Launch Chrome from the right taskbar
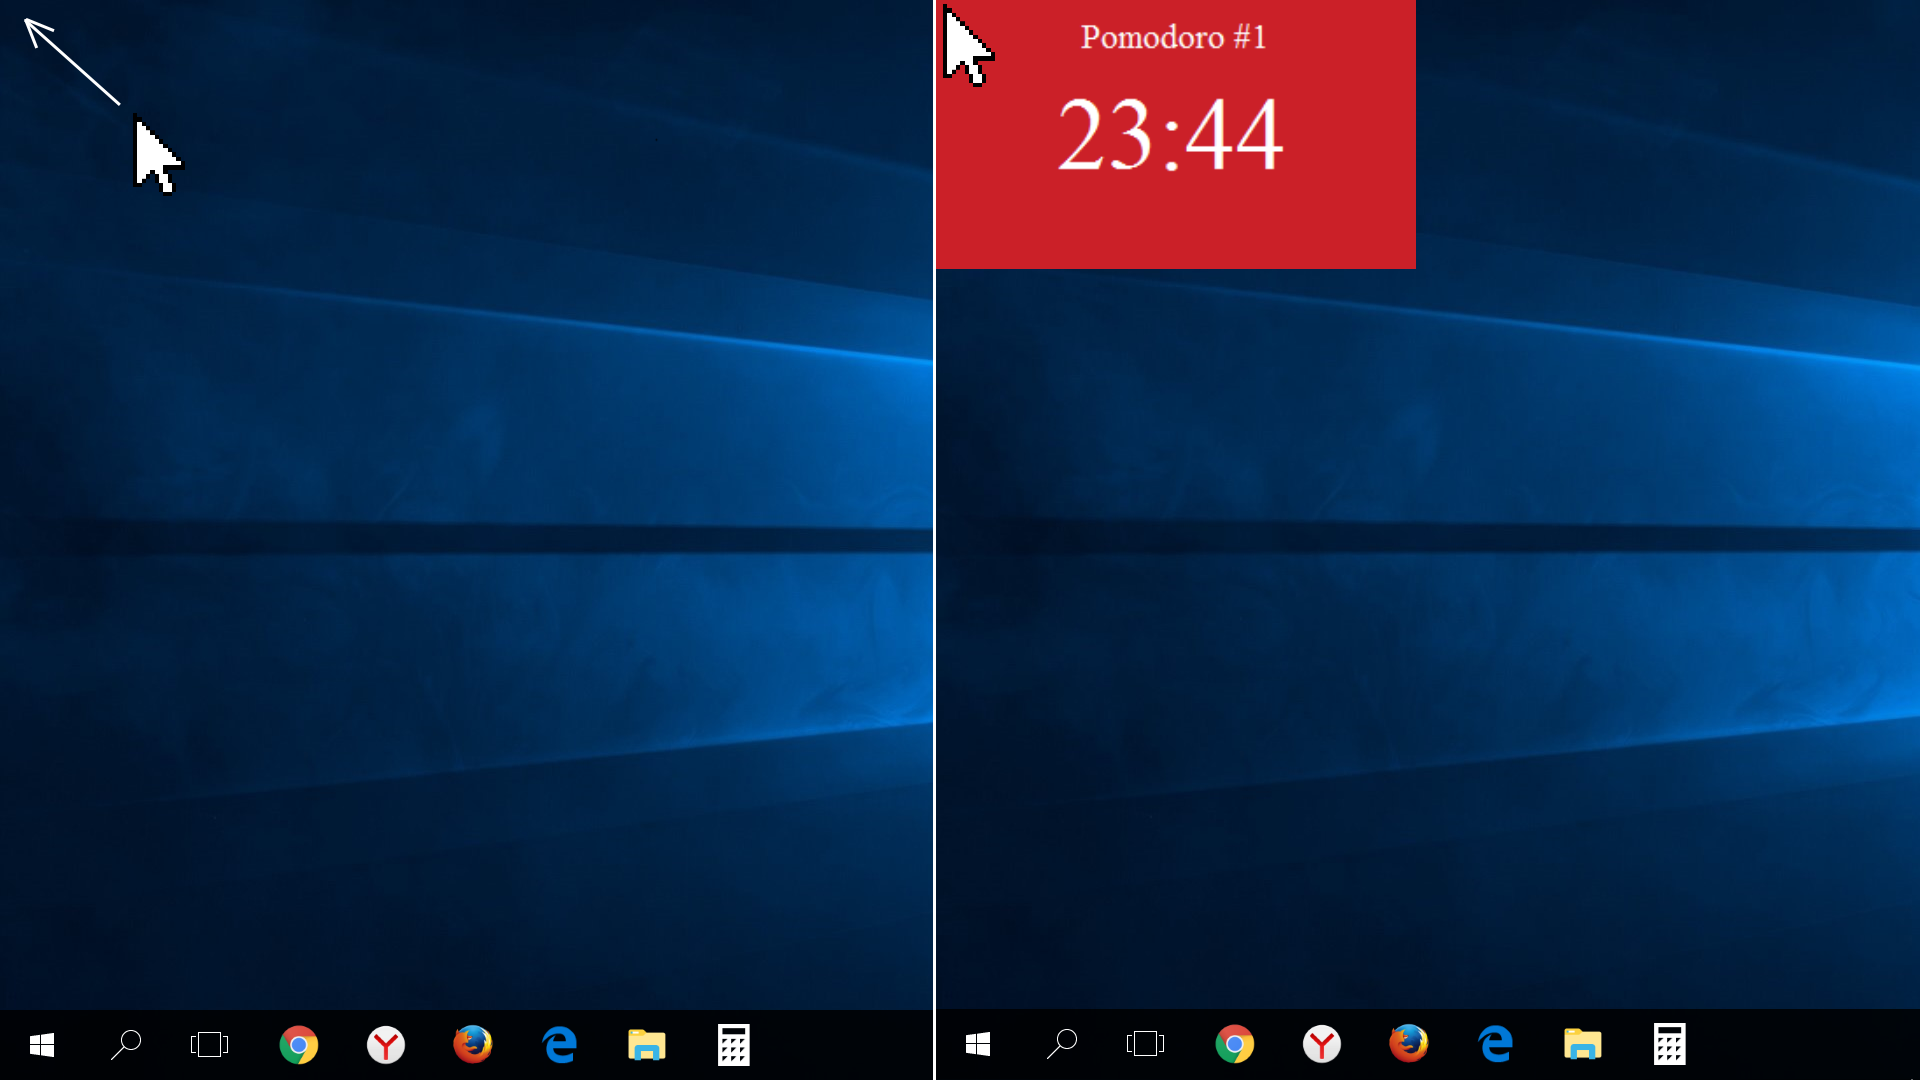 click(x=1234, y=1044)
